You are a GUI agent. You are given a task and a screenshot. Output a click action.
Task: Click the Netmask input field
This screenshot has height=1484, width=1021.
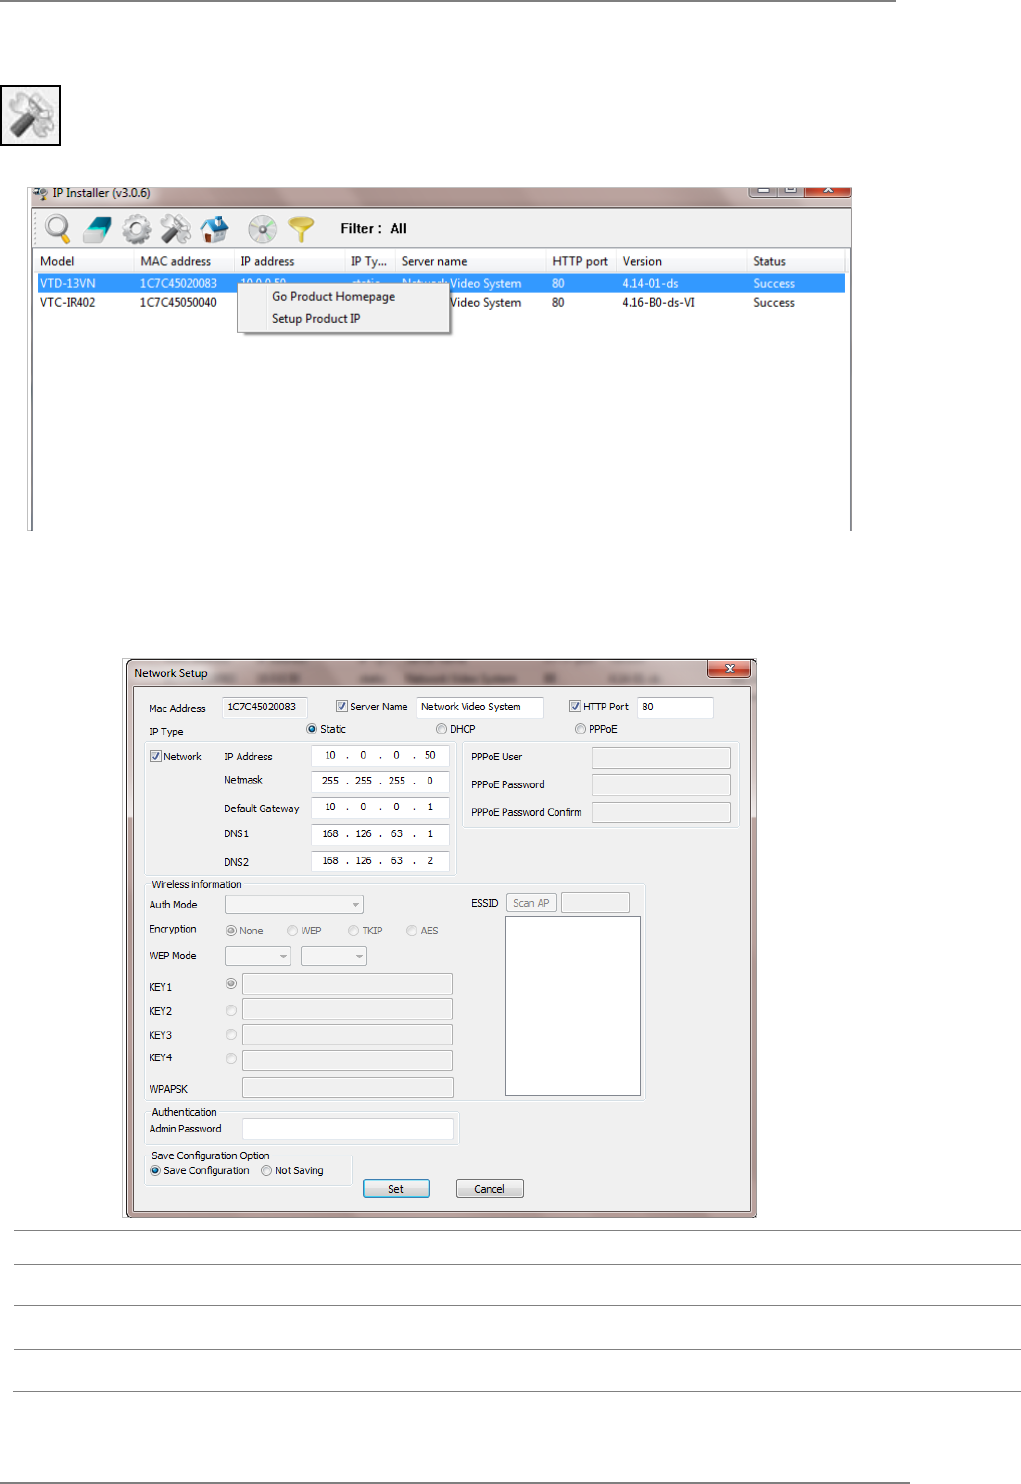[380, 781]
